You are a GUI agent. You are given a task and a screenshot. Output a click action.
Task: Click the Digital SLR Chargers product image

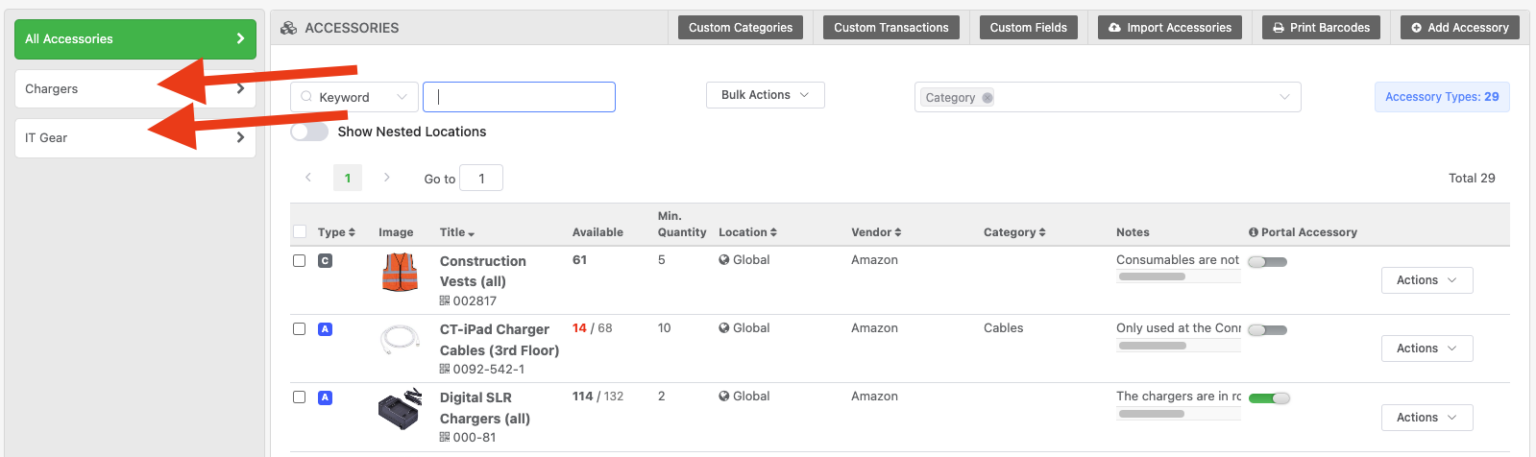[x=399, y=410]
